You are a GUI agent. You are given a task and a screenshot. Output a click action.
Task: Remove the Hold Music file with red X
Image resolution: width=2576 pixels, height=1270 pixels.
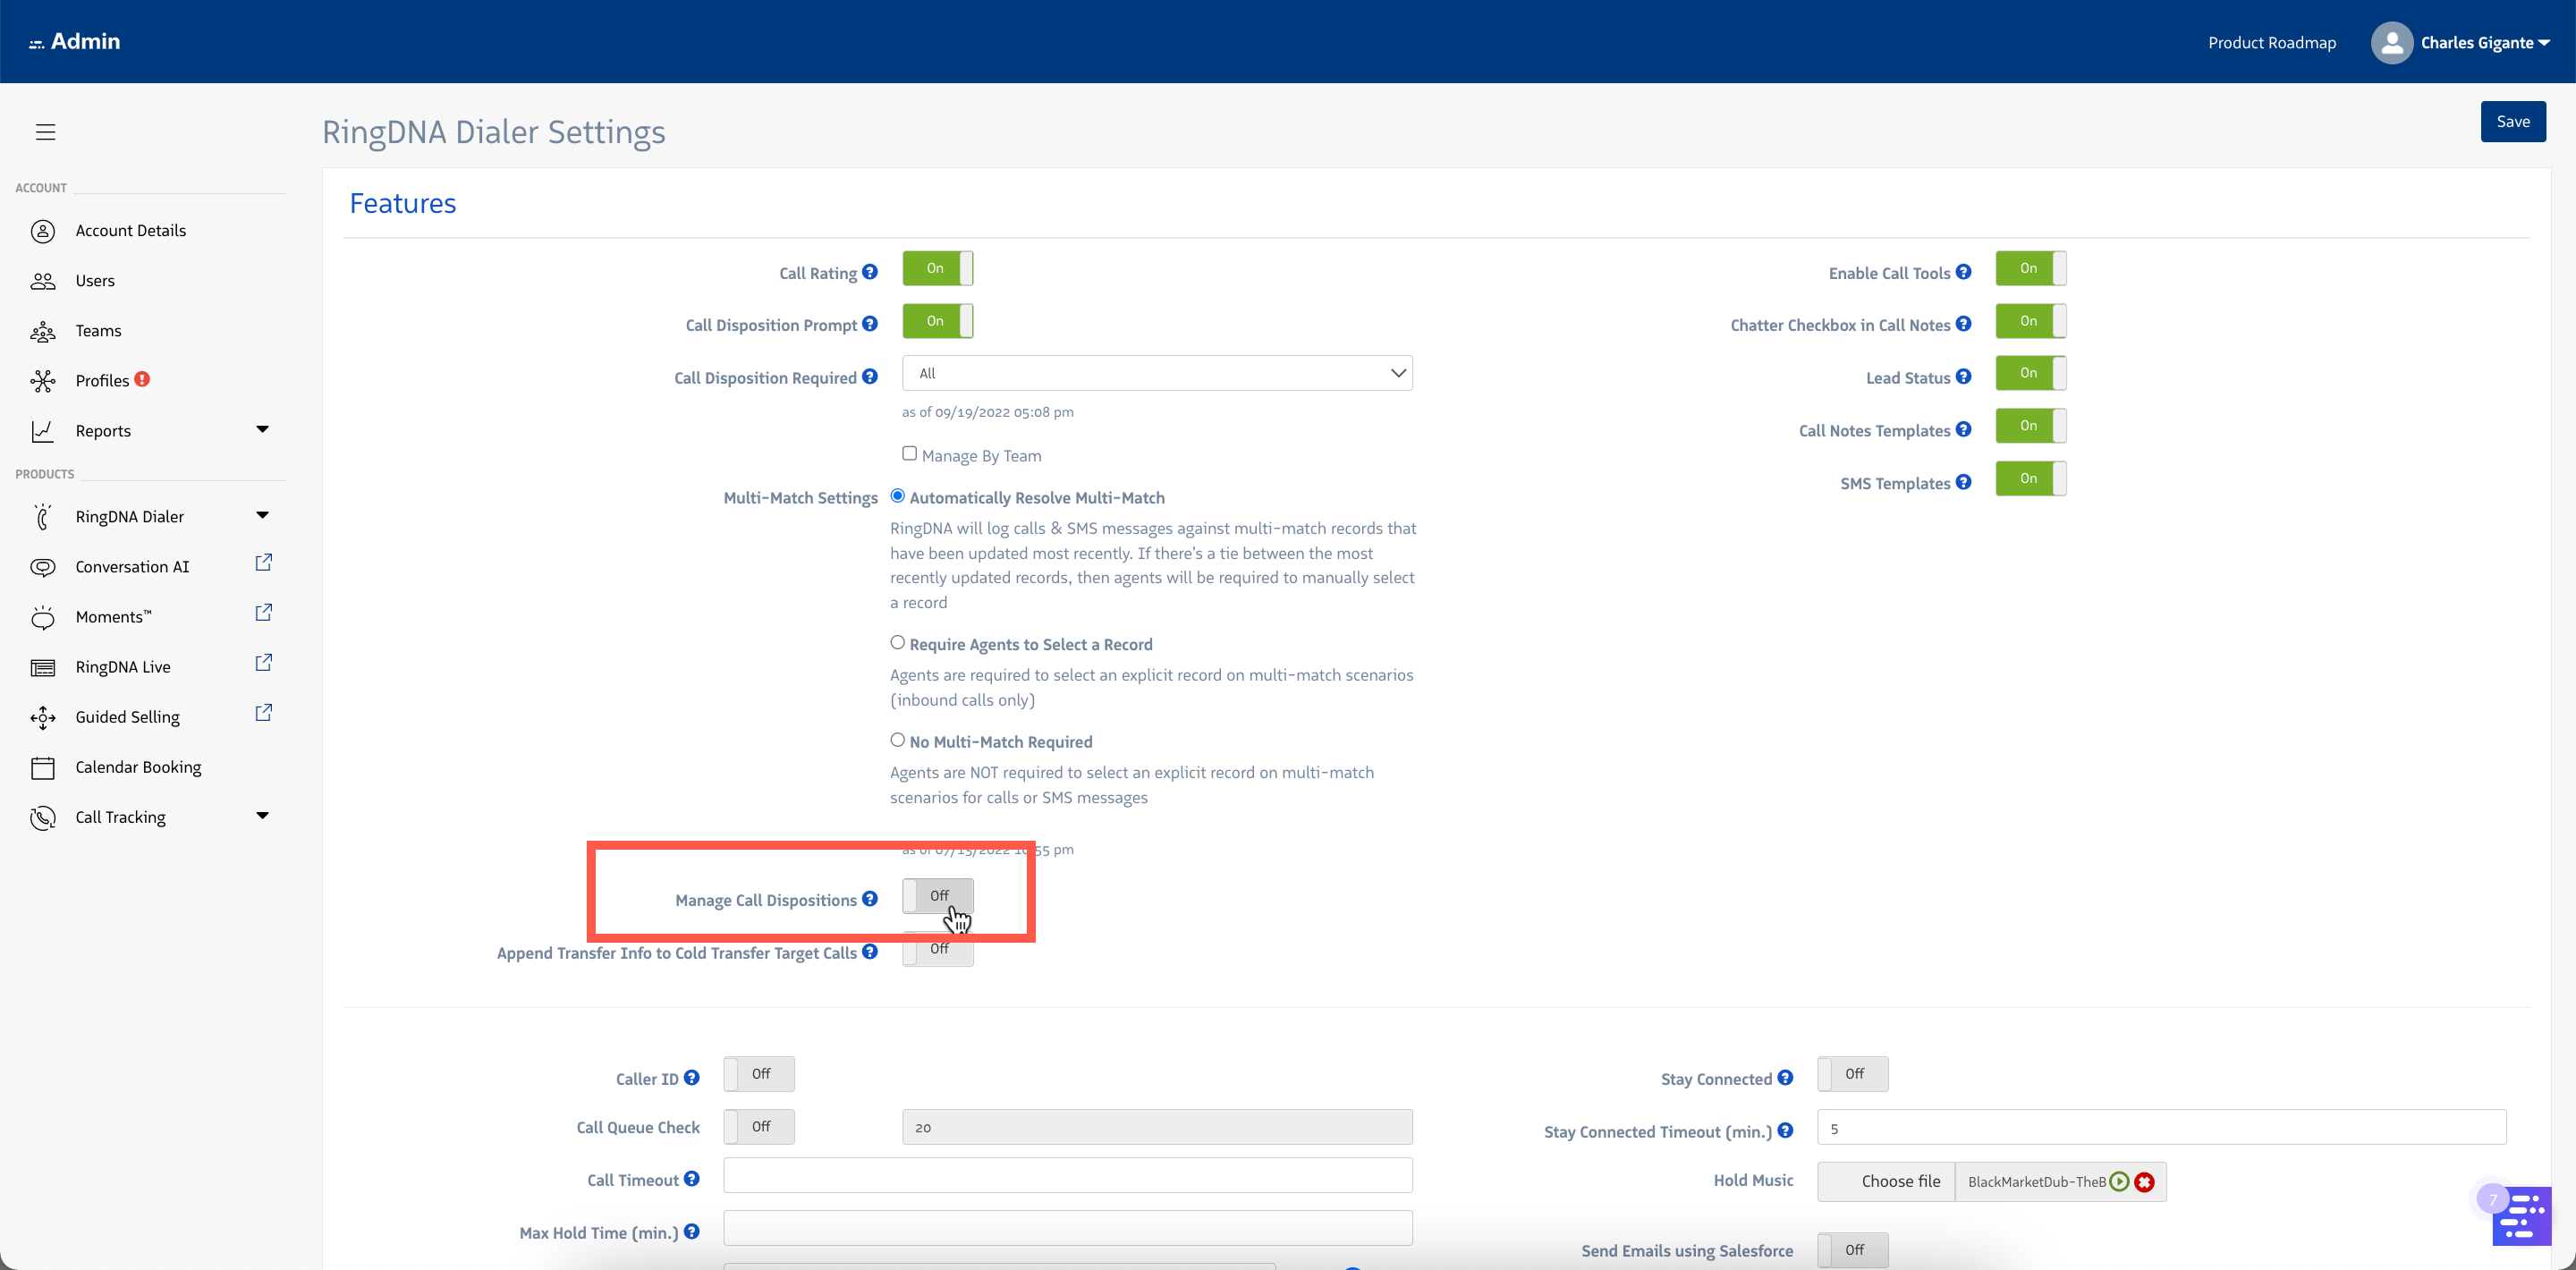click(2144, 1182)
